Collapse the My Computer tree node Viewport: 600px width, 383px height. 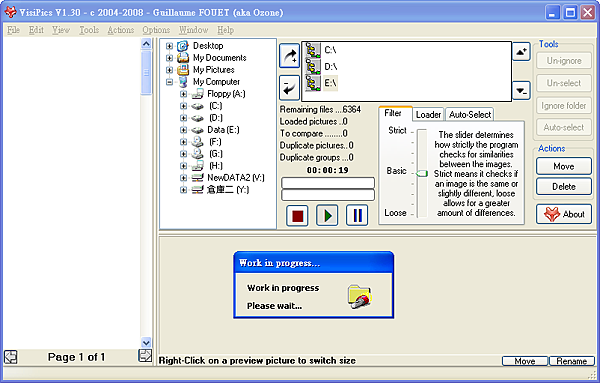[x=169, y=82]
